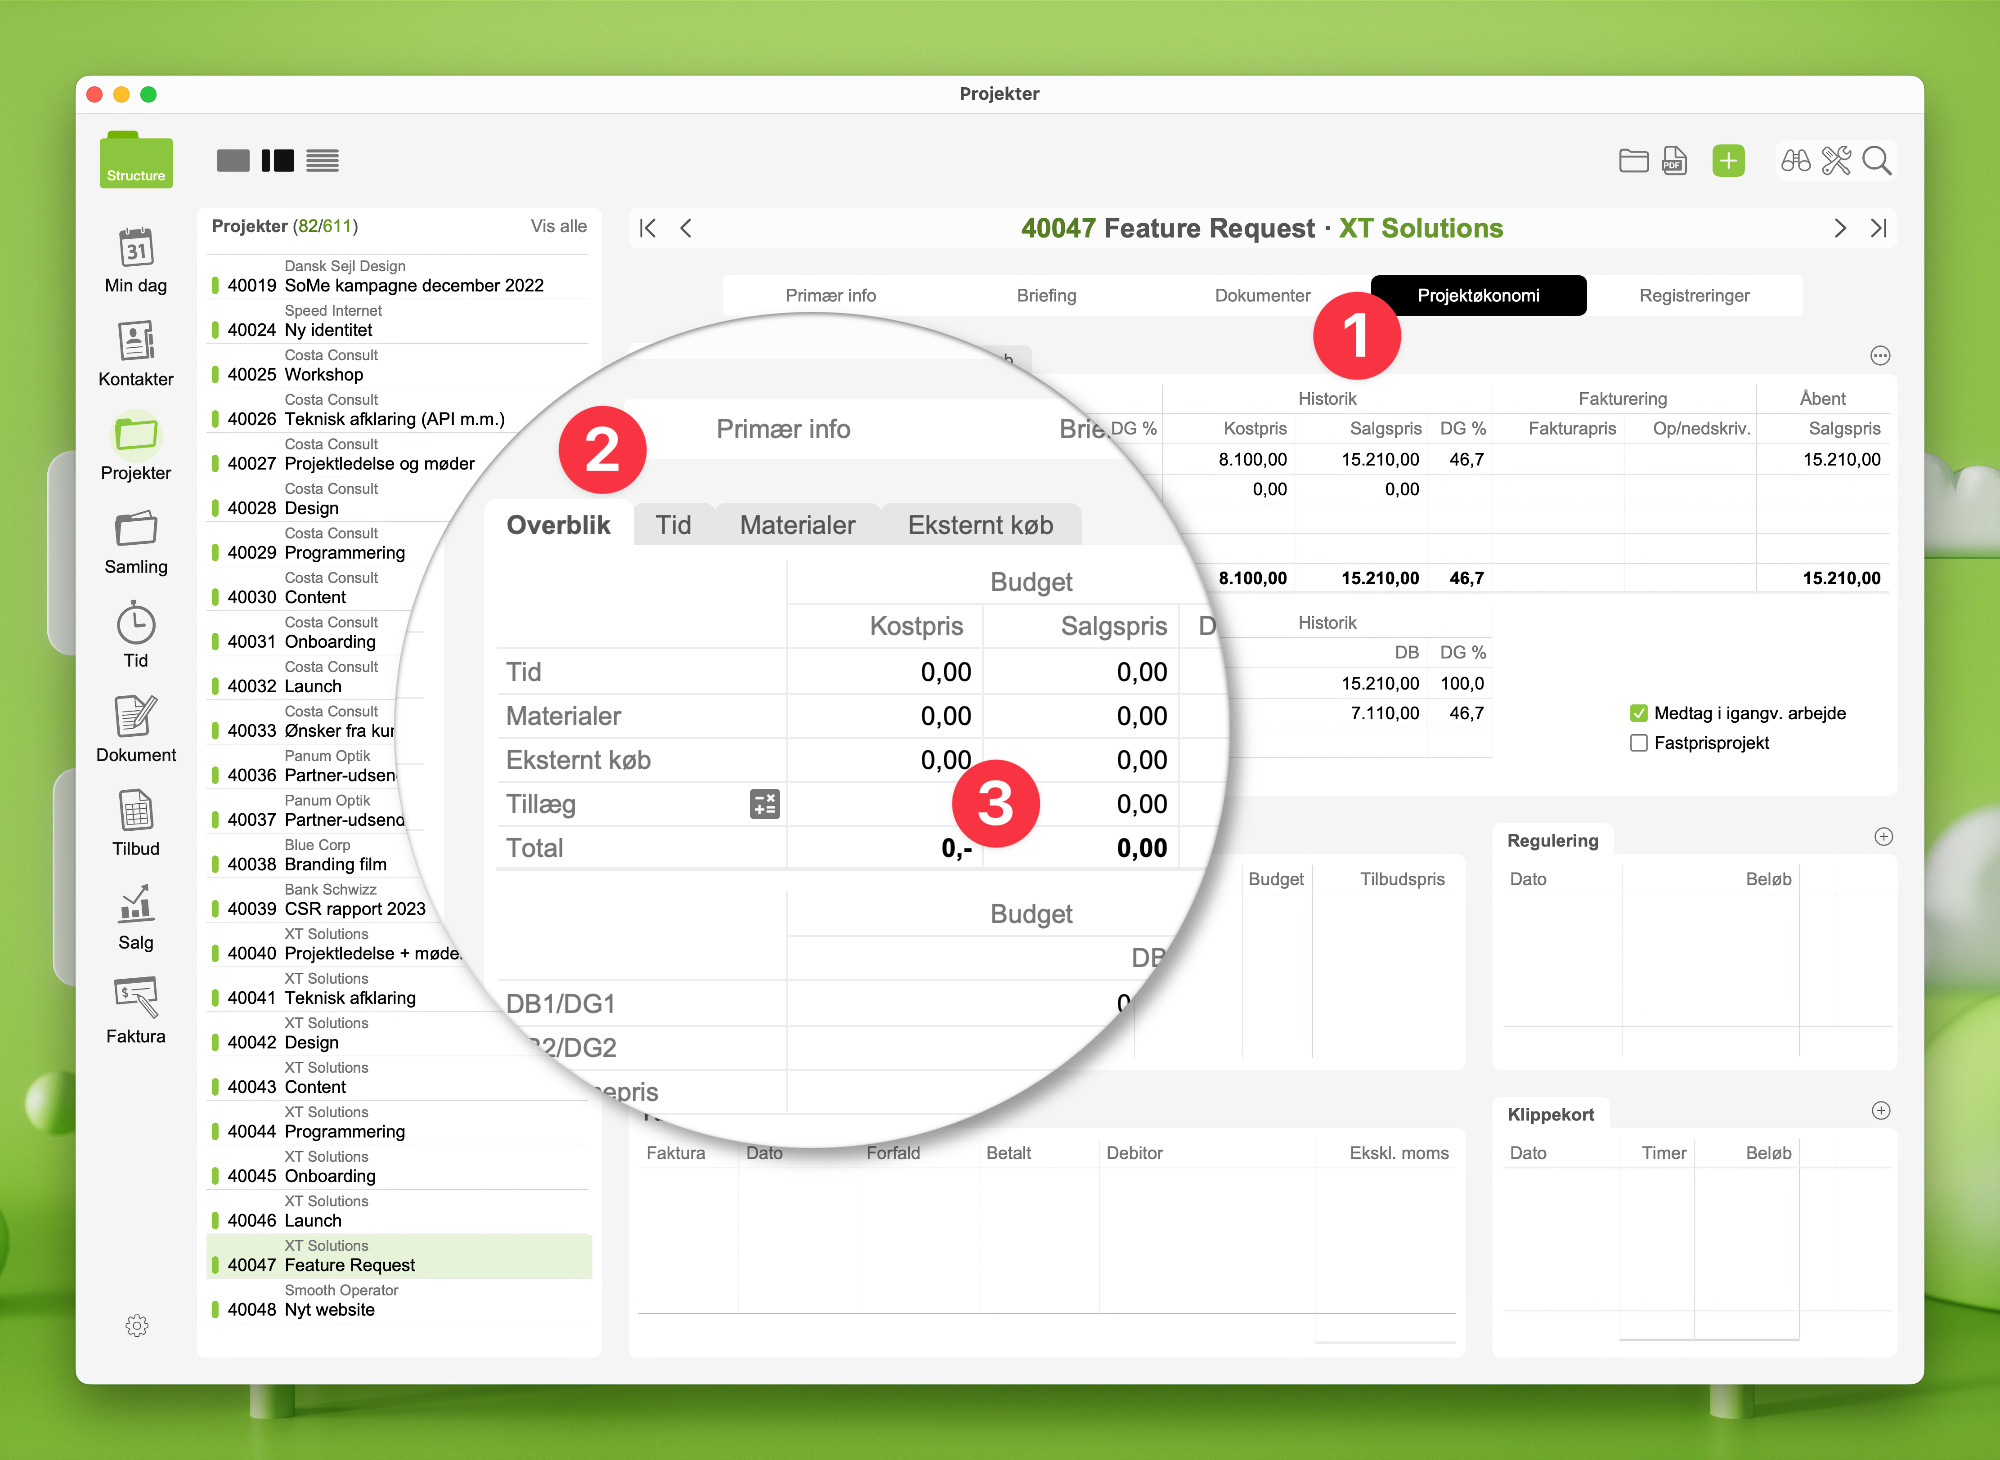The height and width of the screenshot is (1460, 2000).
Task: Open the settings gear at bottom left
Action: coord(137,1326)
